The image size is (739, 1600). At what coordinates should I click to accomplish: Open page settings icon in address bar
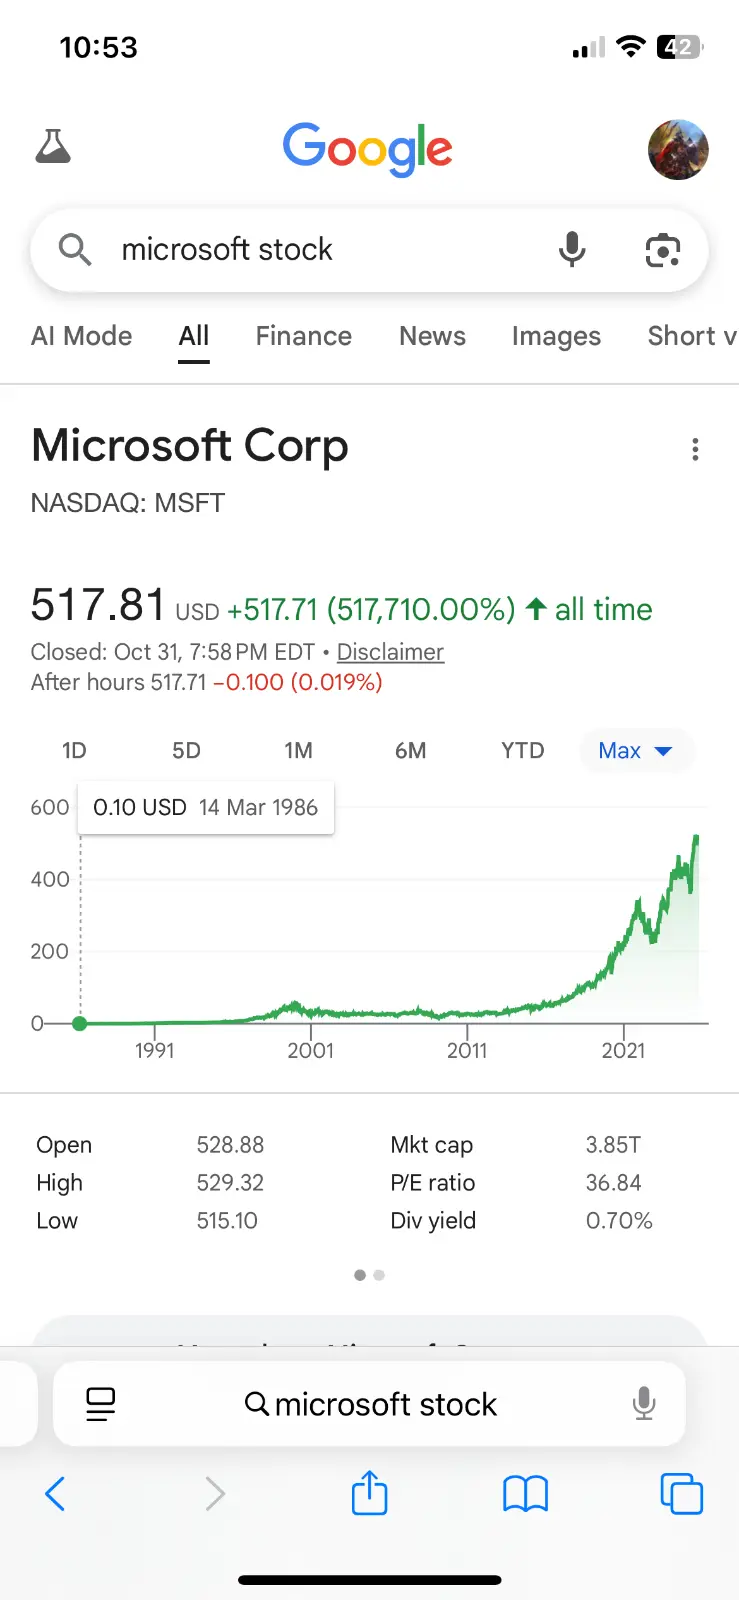pos(100,1404)
